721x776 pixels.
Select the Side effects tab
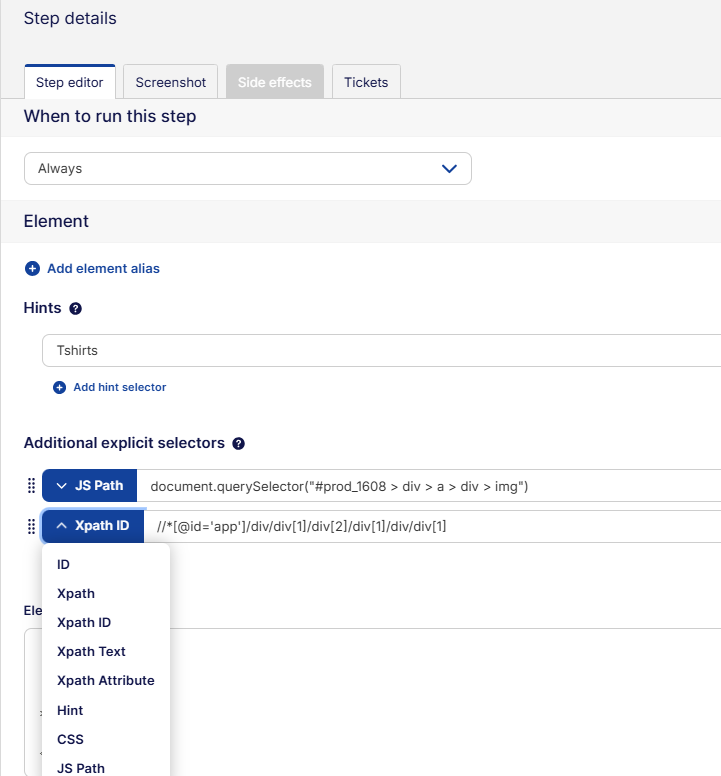(275, 82)
